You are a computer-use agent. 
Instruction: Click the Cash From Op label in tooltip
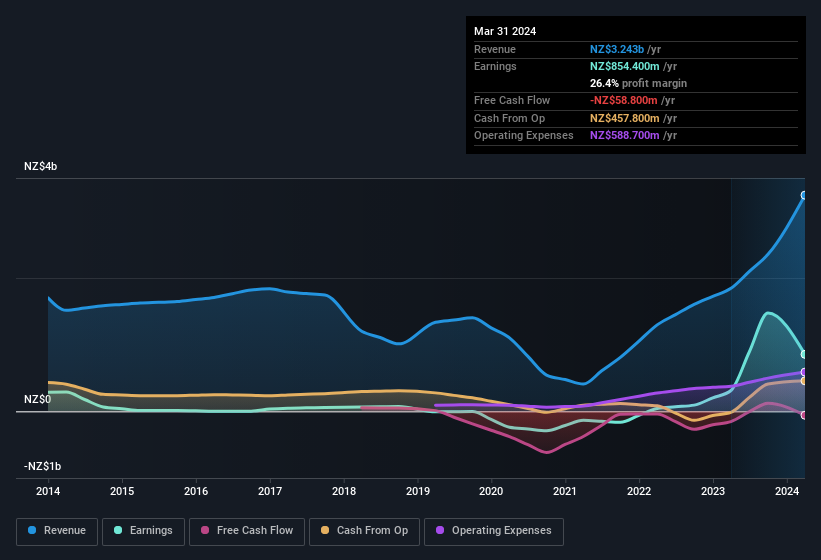coord(509,118)
